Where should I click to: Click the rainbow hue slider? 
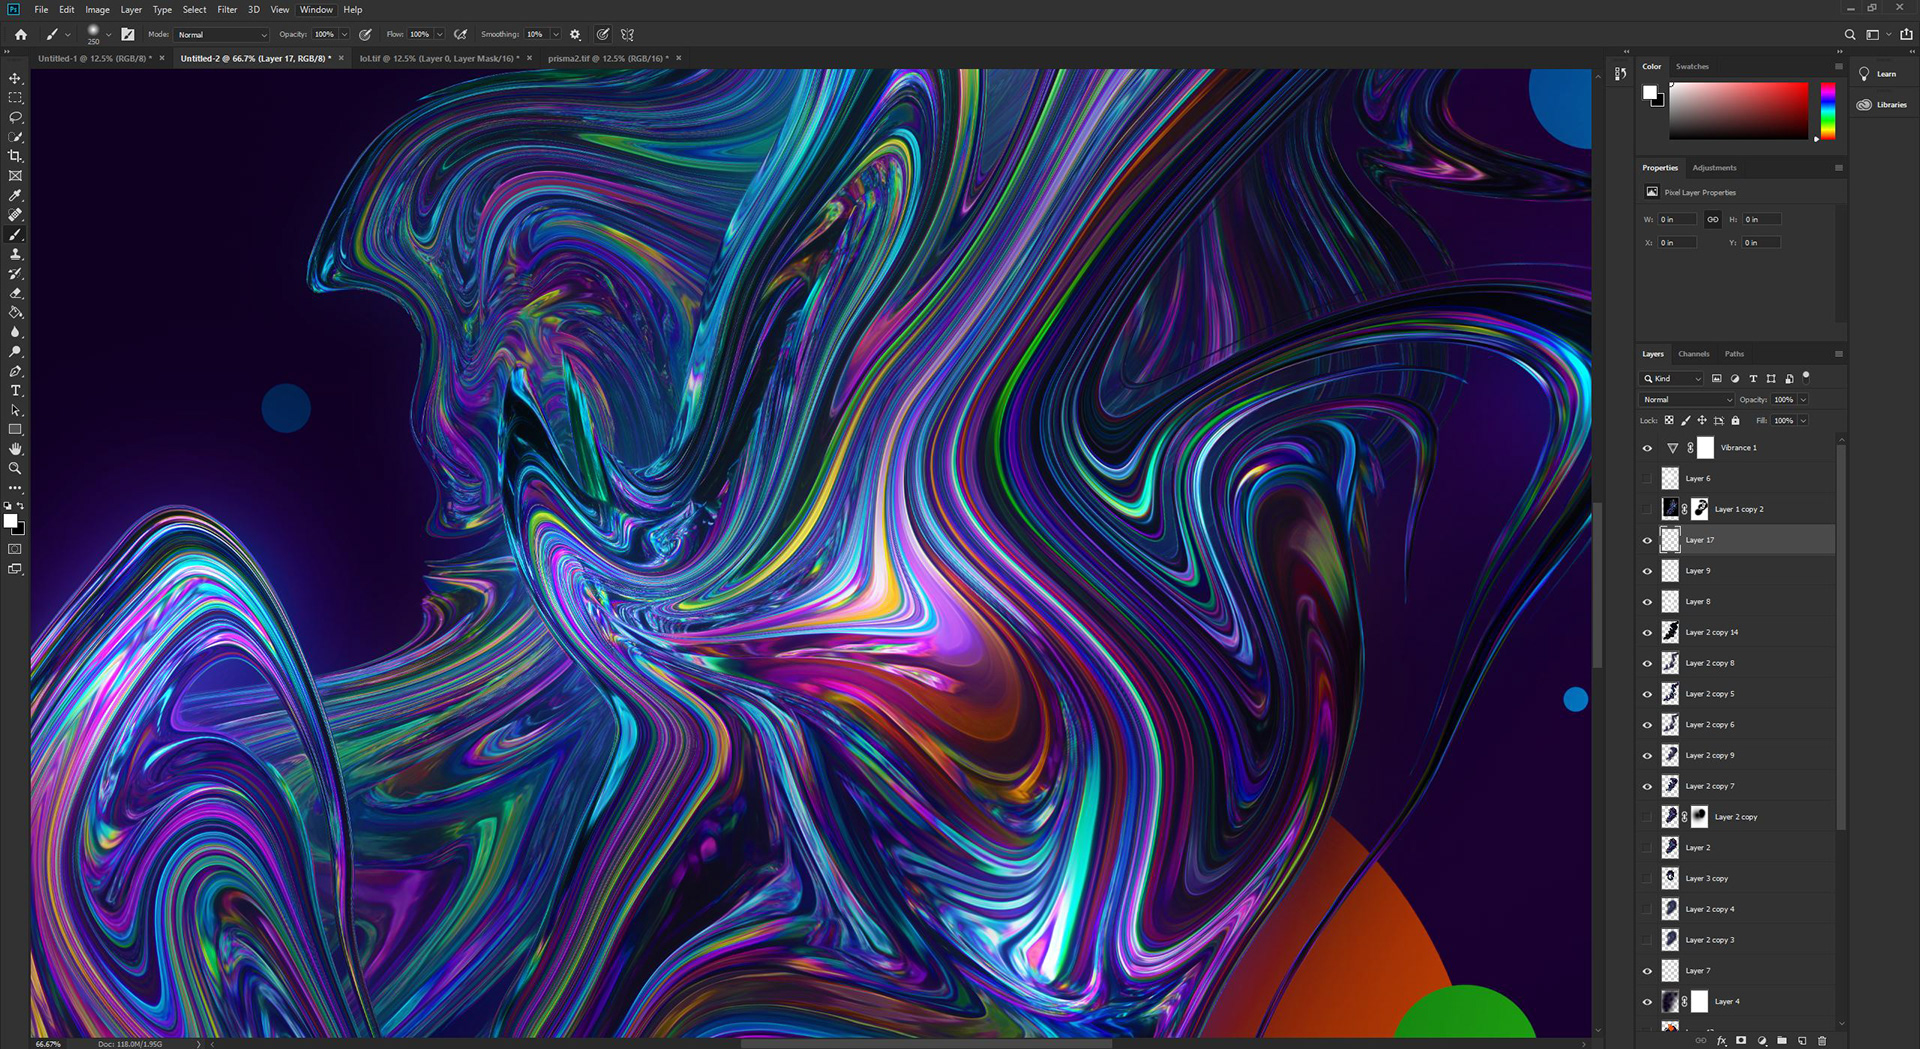[1827, 110]
